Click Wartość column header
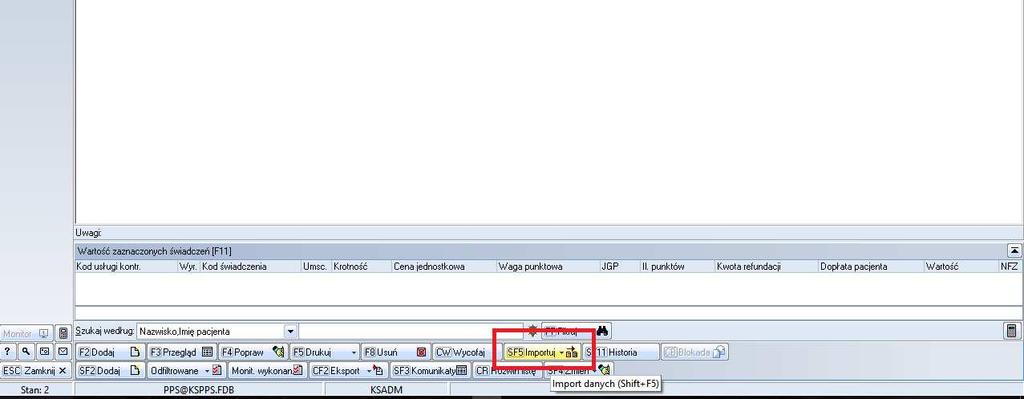1024x399 pixels. coord(961,266)
